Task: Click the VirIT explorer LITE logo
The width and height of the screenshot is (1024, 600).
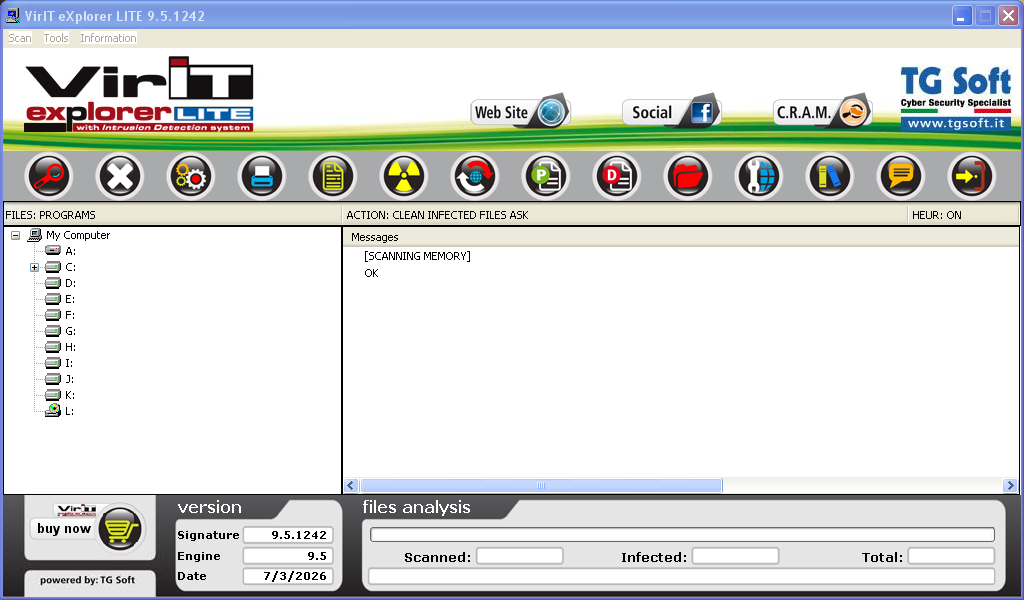Action: click(138, 95)
